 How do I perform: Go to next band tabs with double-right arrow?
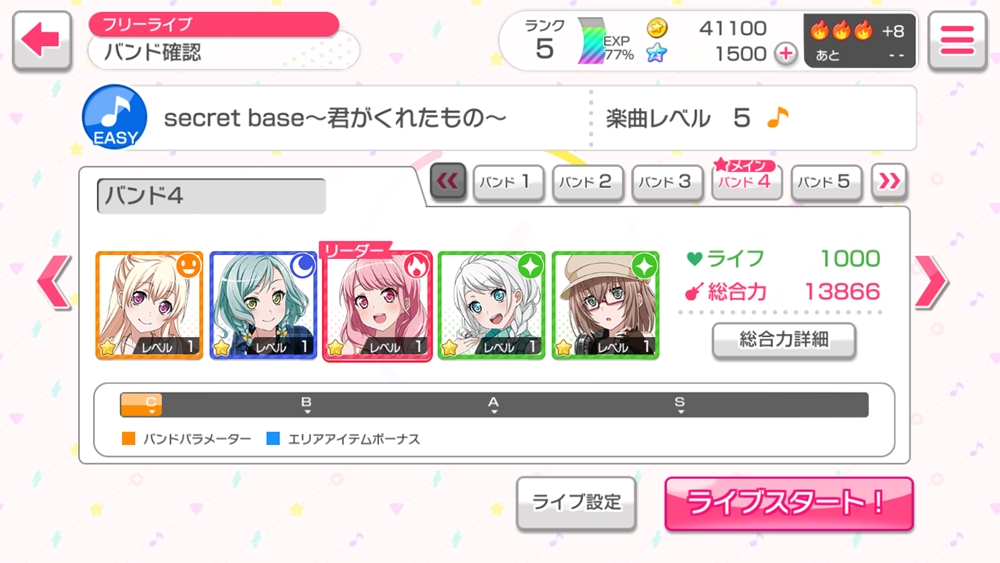[x=889, y=182]
